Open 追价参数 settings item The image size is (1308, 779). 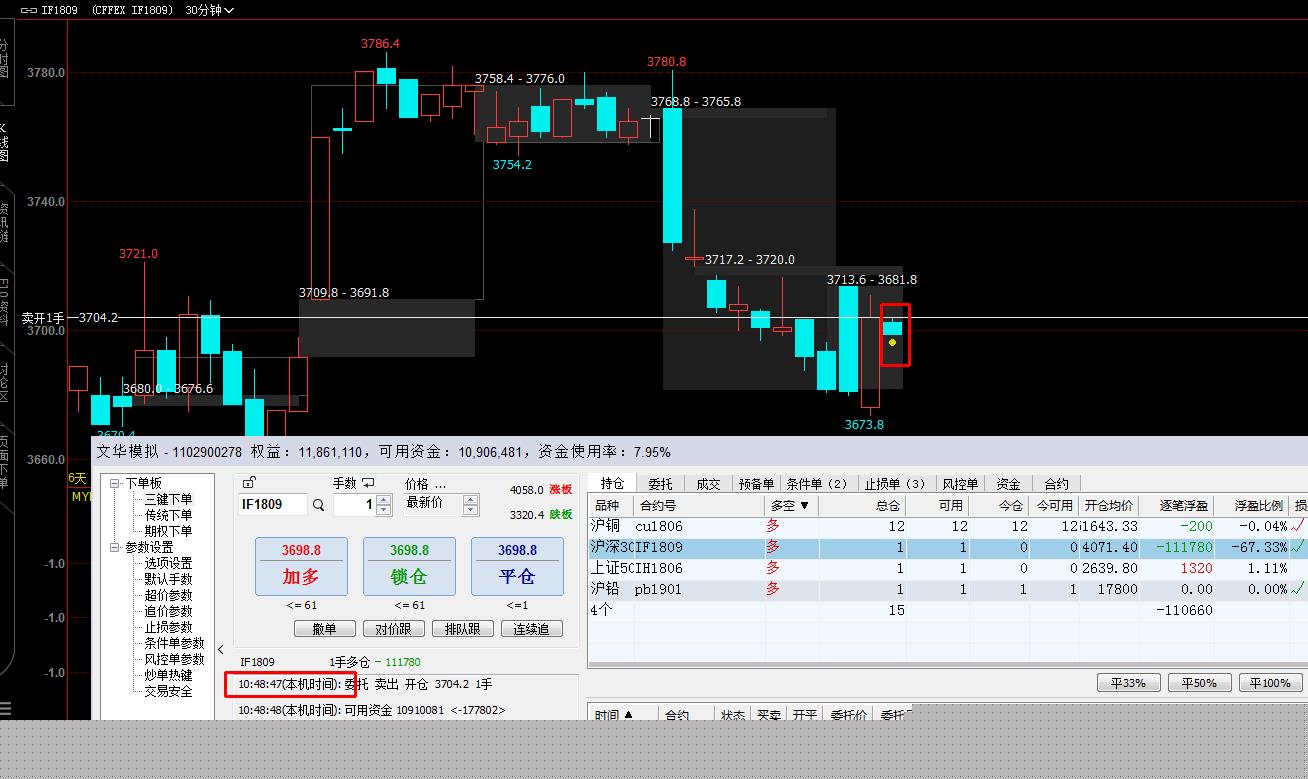(168, 611)
